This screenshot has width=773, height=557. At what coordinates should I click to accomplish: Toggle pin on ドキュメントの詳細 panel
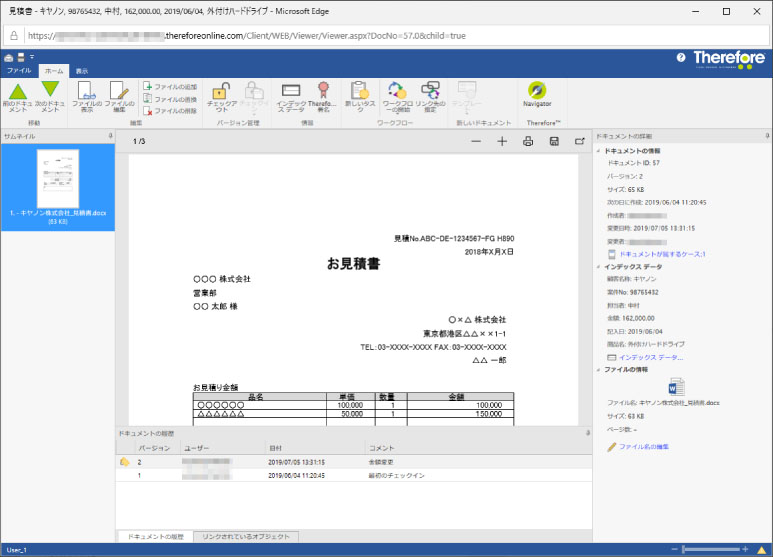(x=767, y=134)
